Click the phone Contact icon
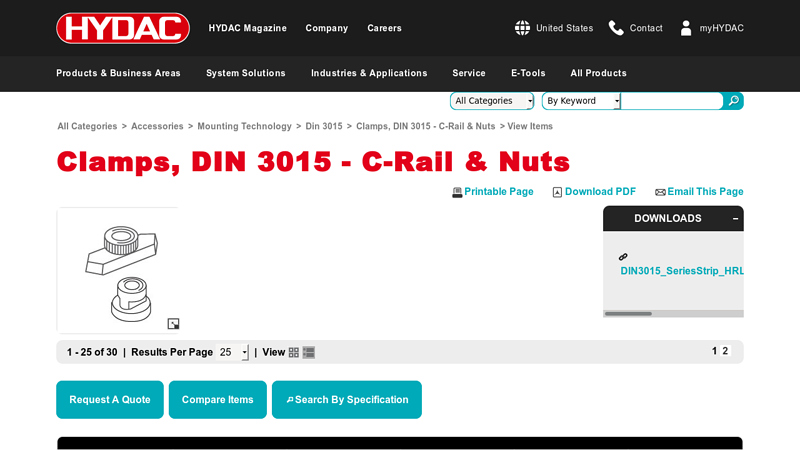 (x=616, y=28)
